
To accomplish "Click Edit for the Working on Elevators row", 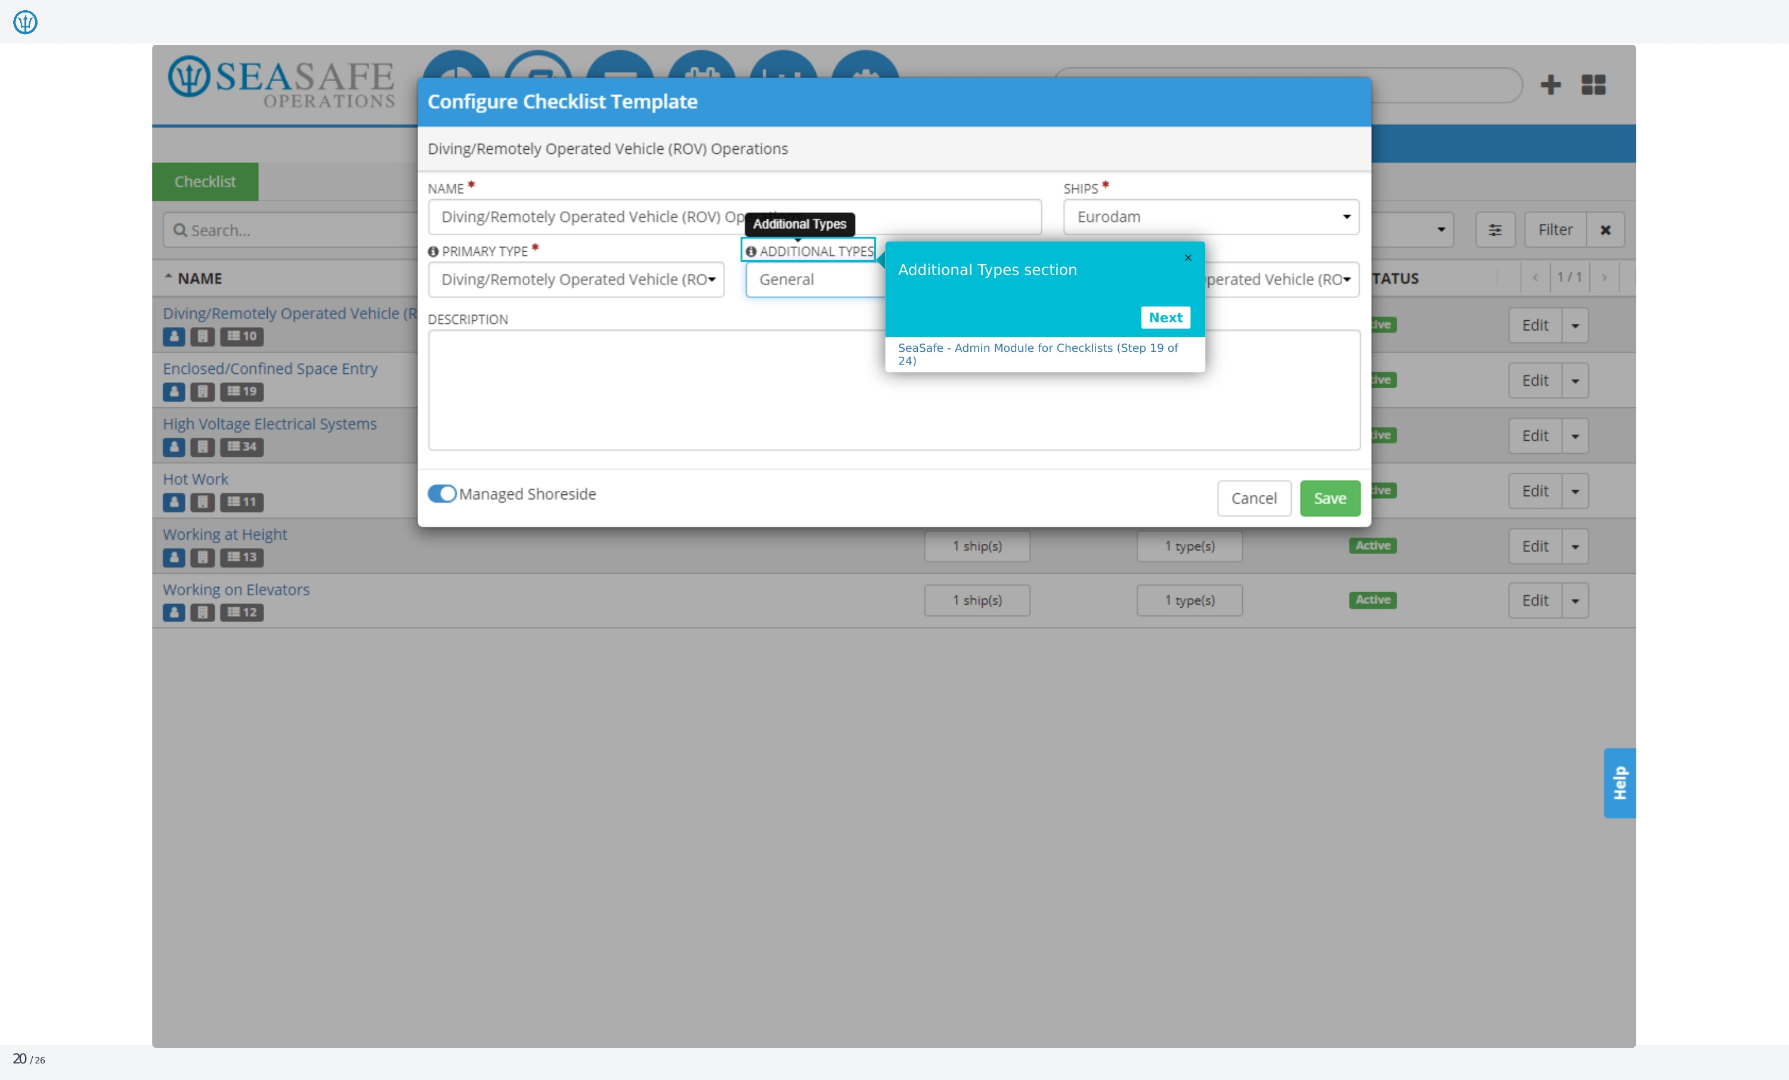I will [x=1535, y=601].
